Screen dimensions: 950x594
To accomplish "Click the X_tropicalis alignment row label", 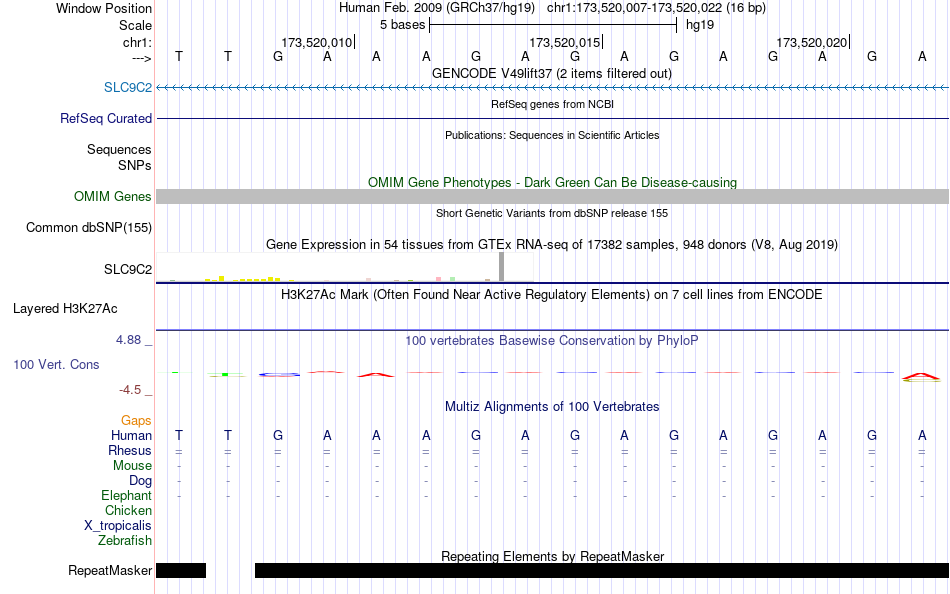I will [x=118, y=526].
